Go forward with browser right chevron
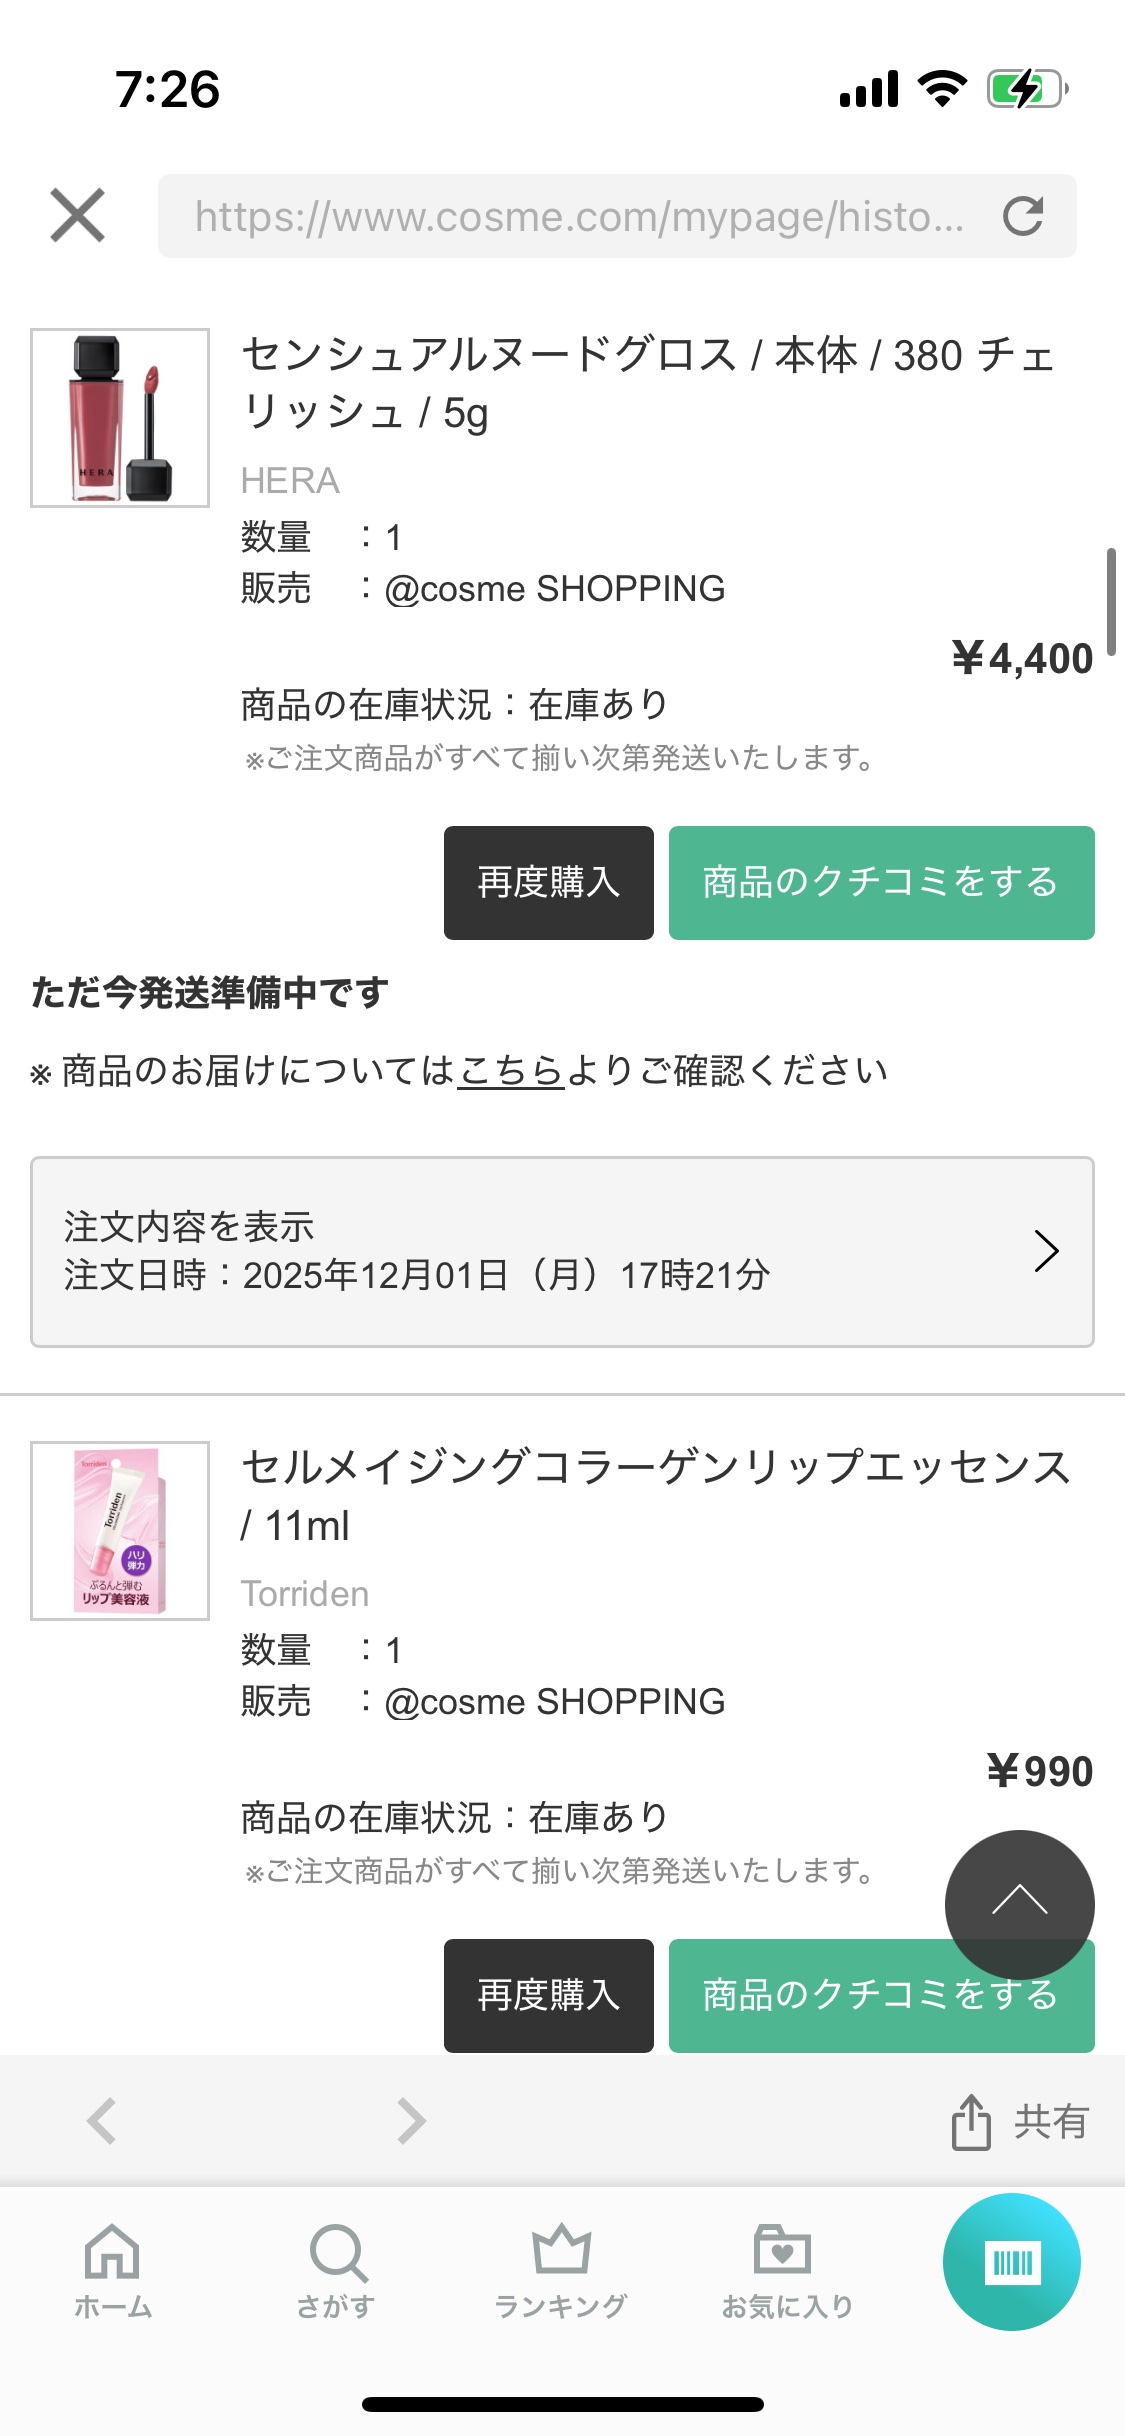Screen dimensions: 1125x2436 (411, 2121)
